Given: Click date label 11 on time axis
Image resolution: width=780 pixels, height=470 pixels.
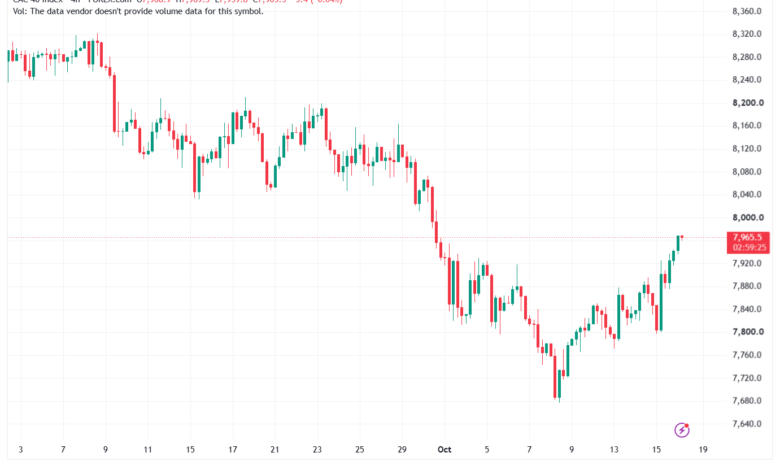Looking at the screenshot, I should point(148,450).
